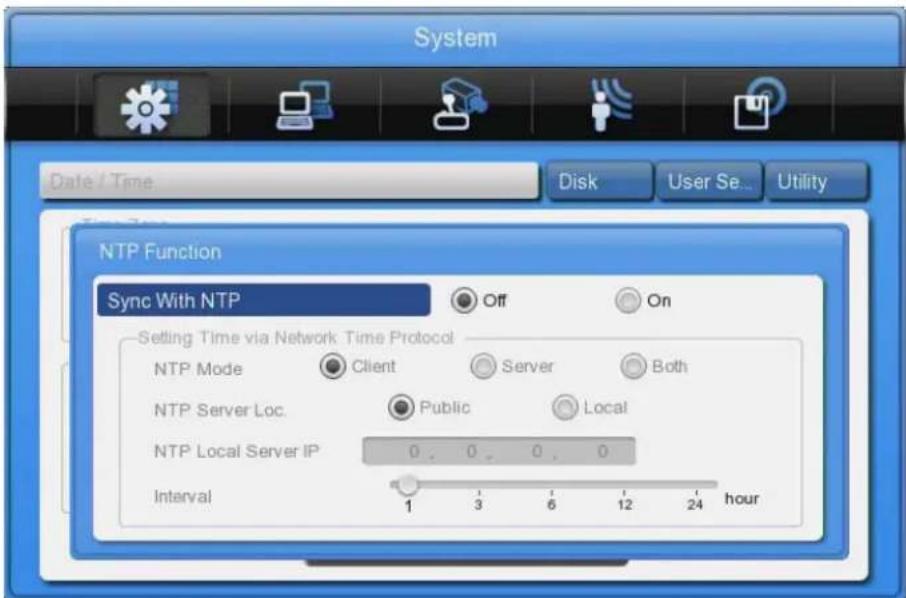Screen dimensions: 906x598
Task: Choose Both NTP Mode
Action: (x=633, y=366)
